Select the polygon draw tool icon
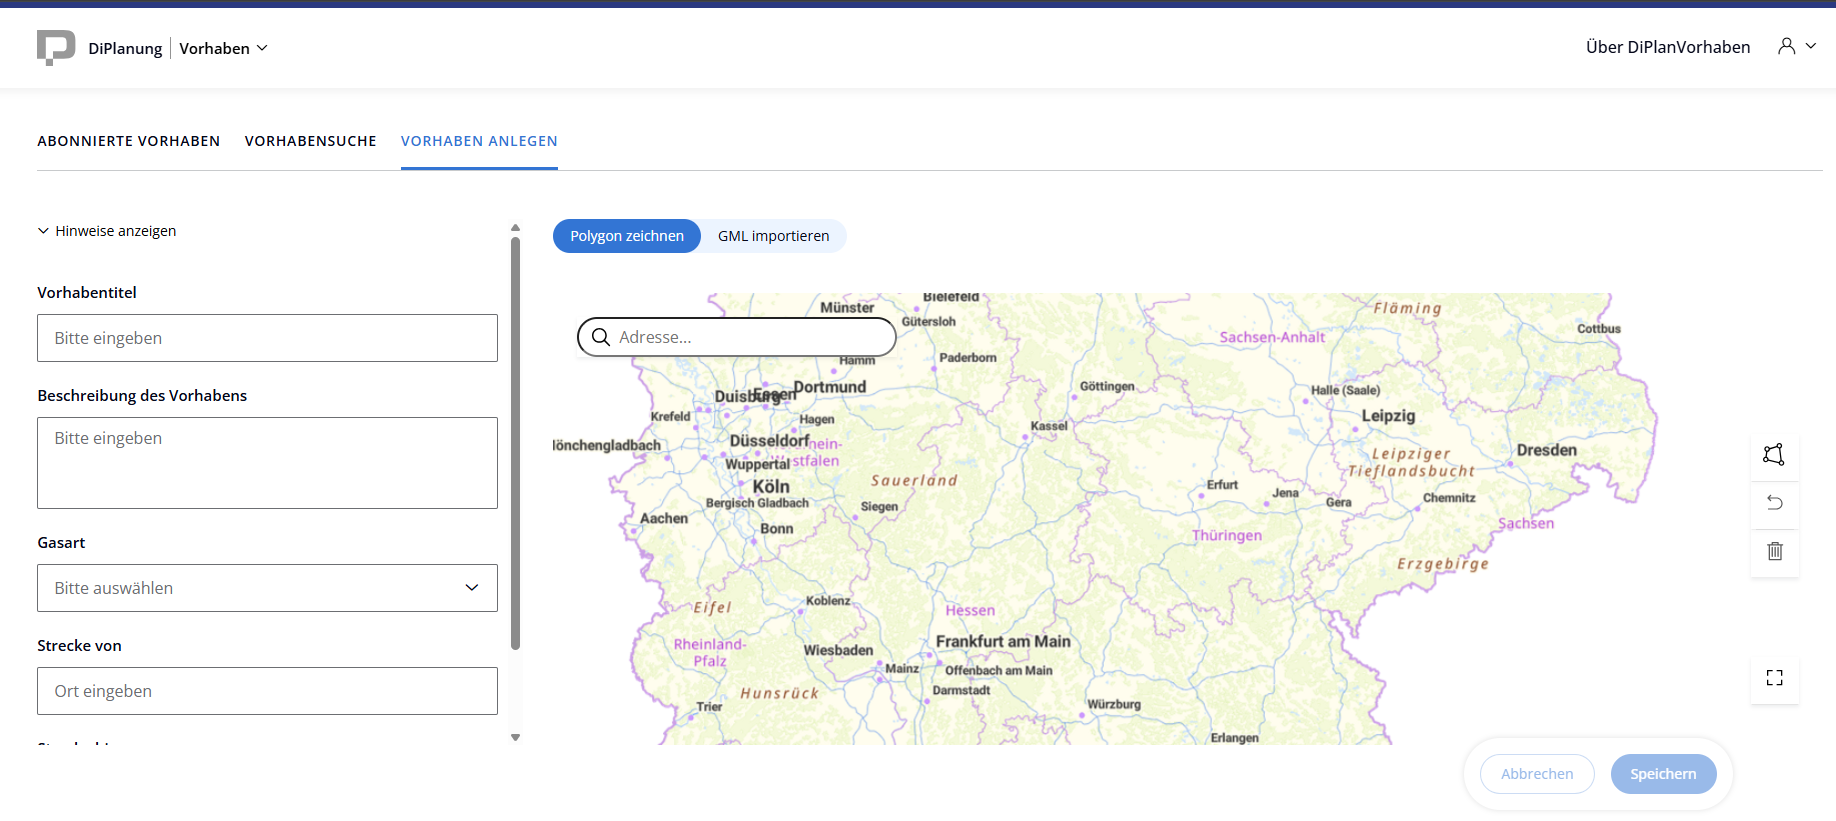Image resolution: width=1836 pixels, height=821 pixels. [1774, 455]
